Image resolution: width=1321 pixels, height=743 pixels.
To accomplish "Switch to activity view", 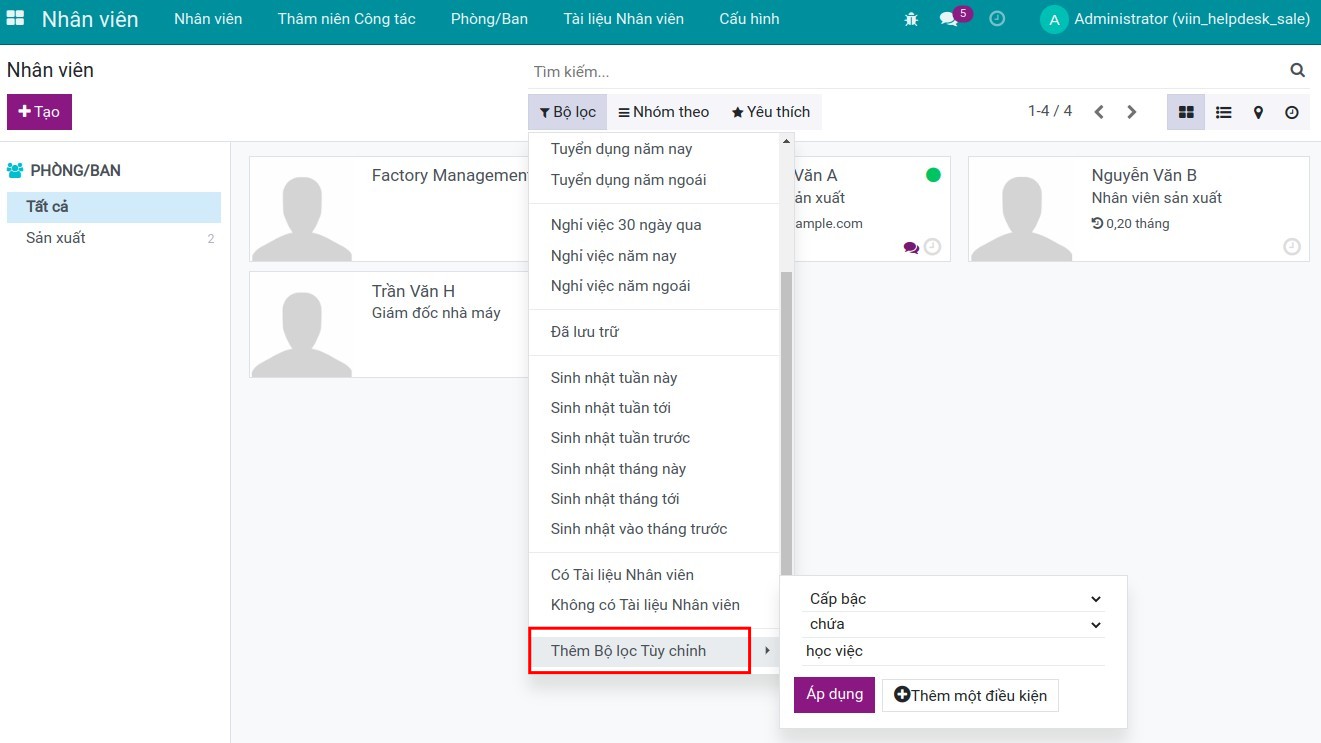I will [1292, 112].
